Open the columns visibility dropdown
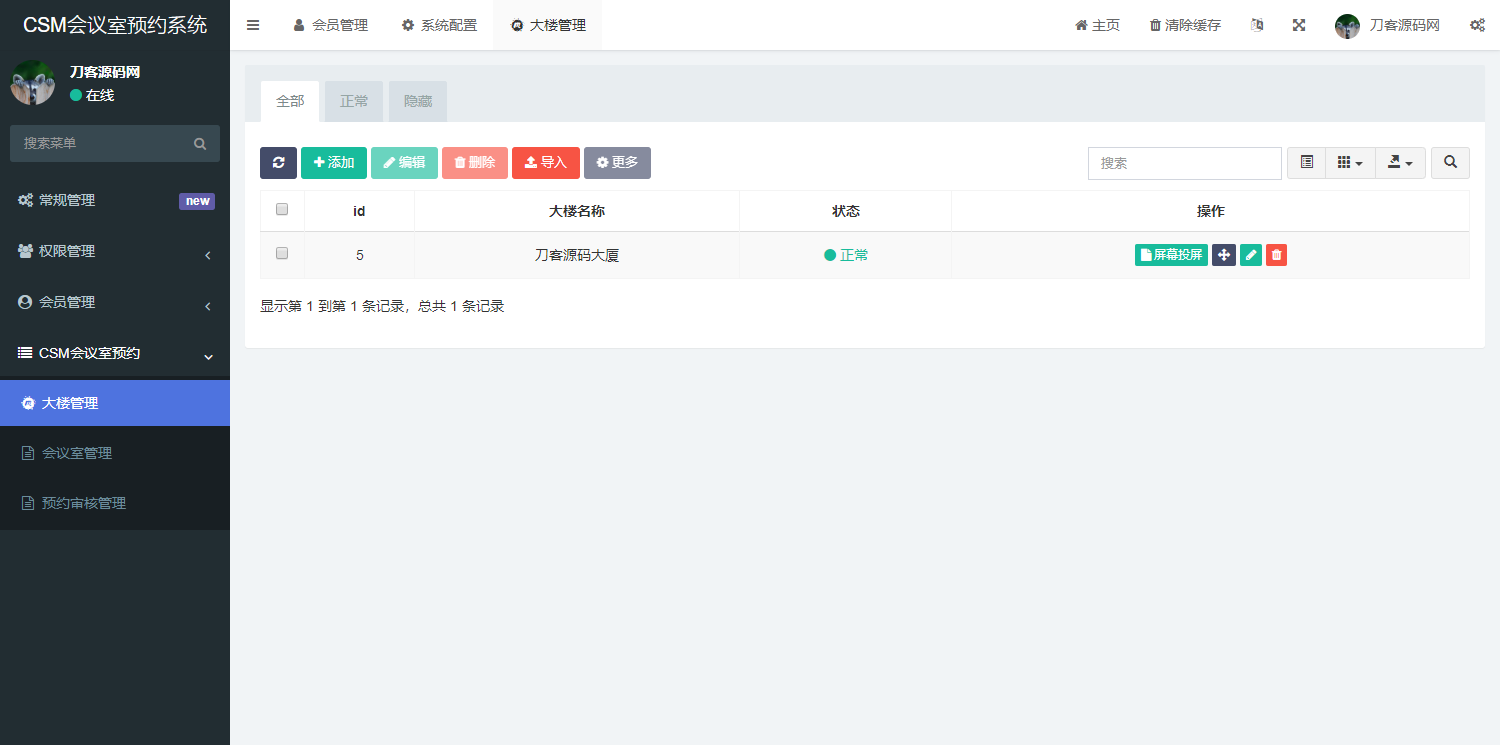Image resolution: width=1500 pixels, height=745 pixels. pos(1350,162)
